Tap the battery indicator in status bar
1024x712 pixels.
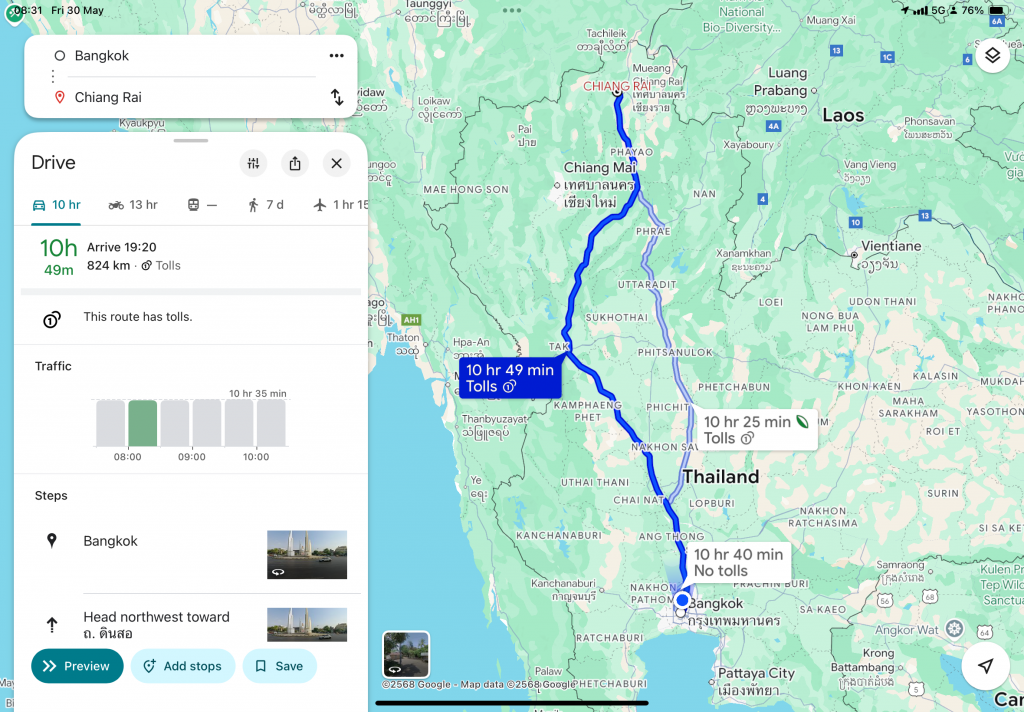click(x=997, y=10)
